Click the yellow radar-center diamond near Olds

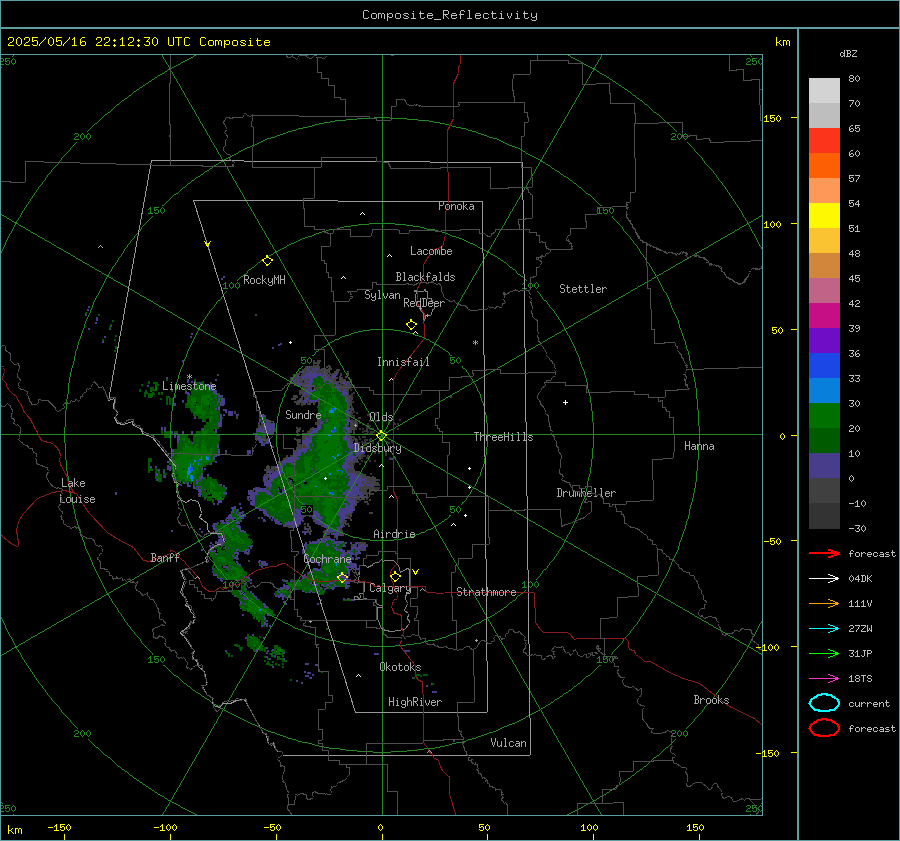pos(381,436)
